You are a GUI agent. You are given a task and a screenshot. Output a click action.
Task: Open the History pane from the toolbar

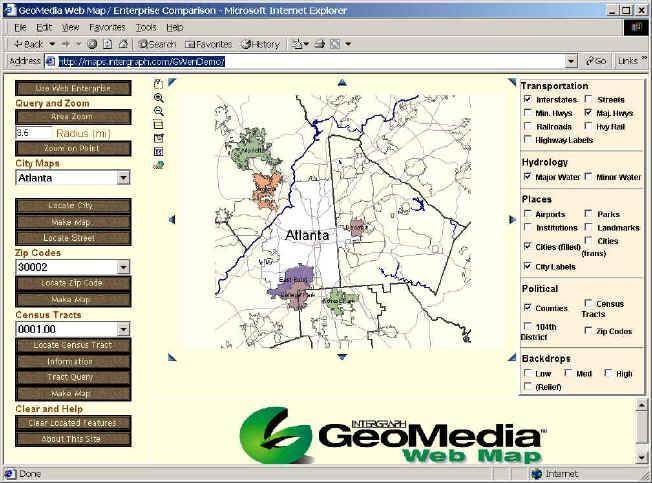[260, 44]
